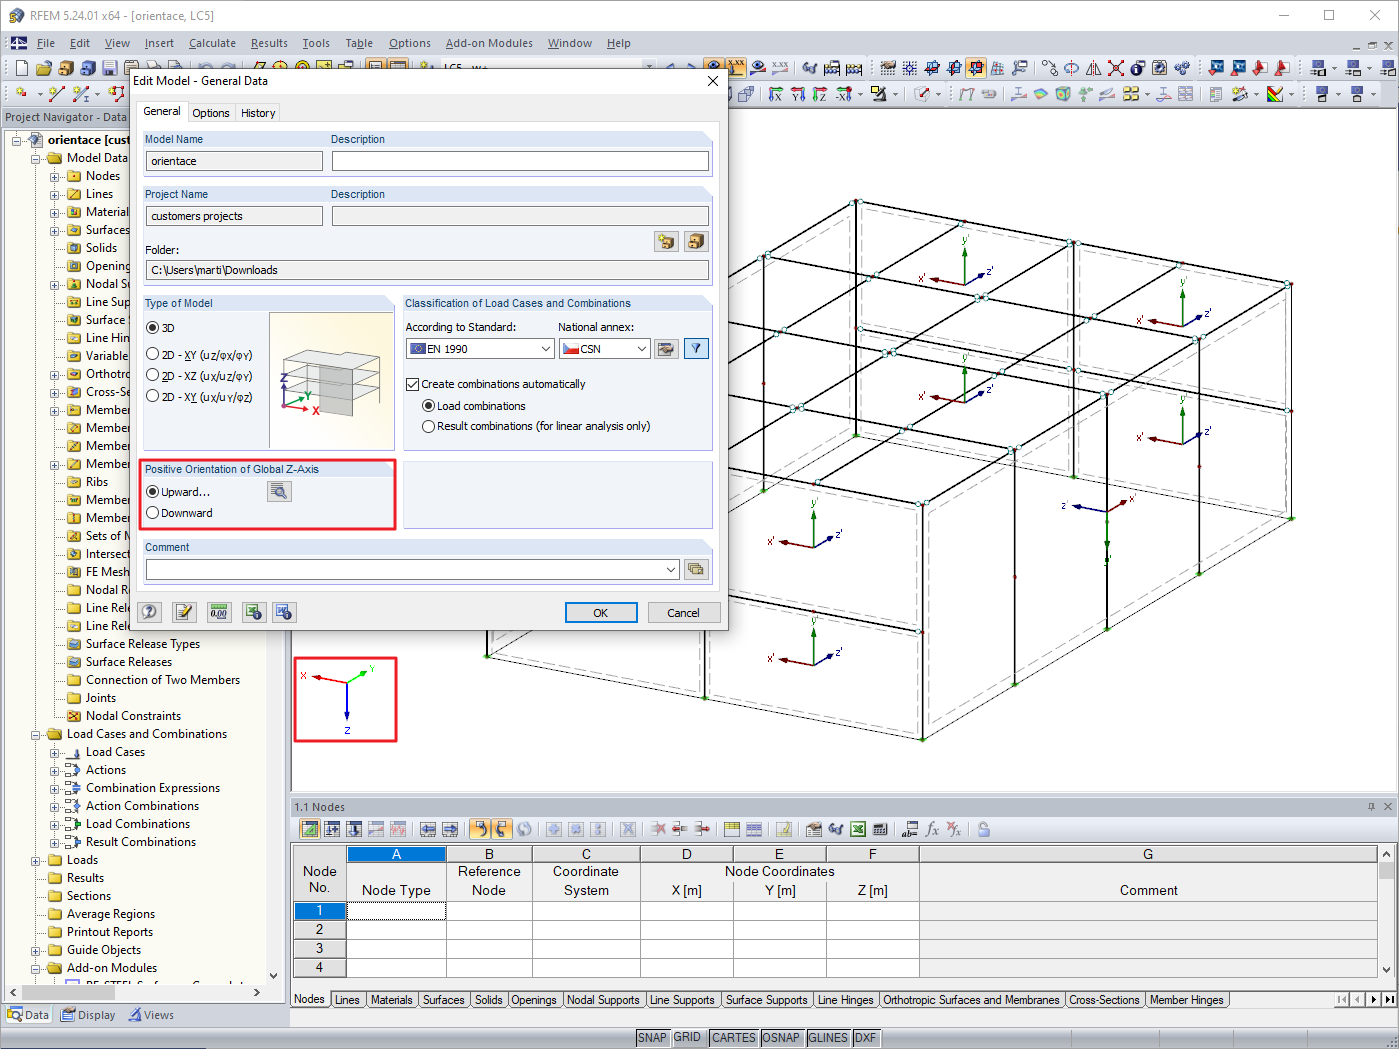This screenshot has height=1049, width=1399.
Task: Click the view in X direction icon
Action: coord(776,94)
